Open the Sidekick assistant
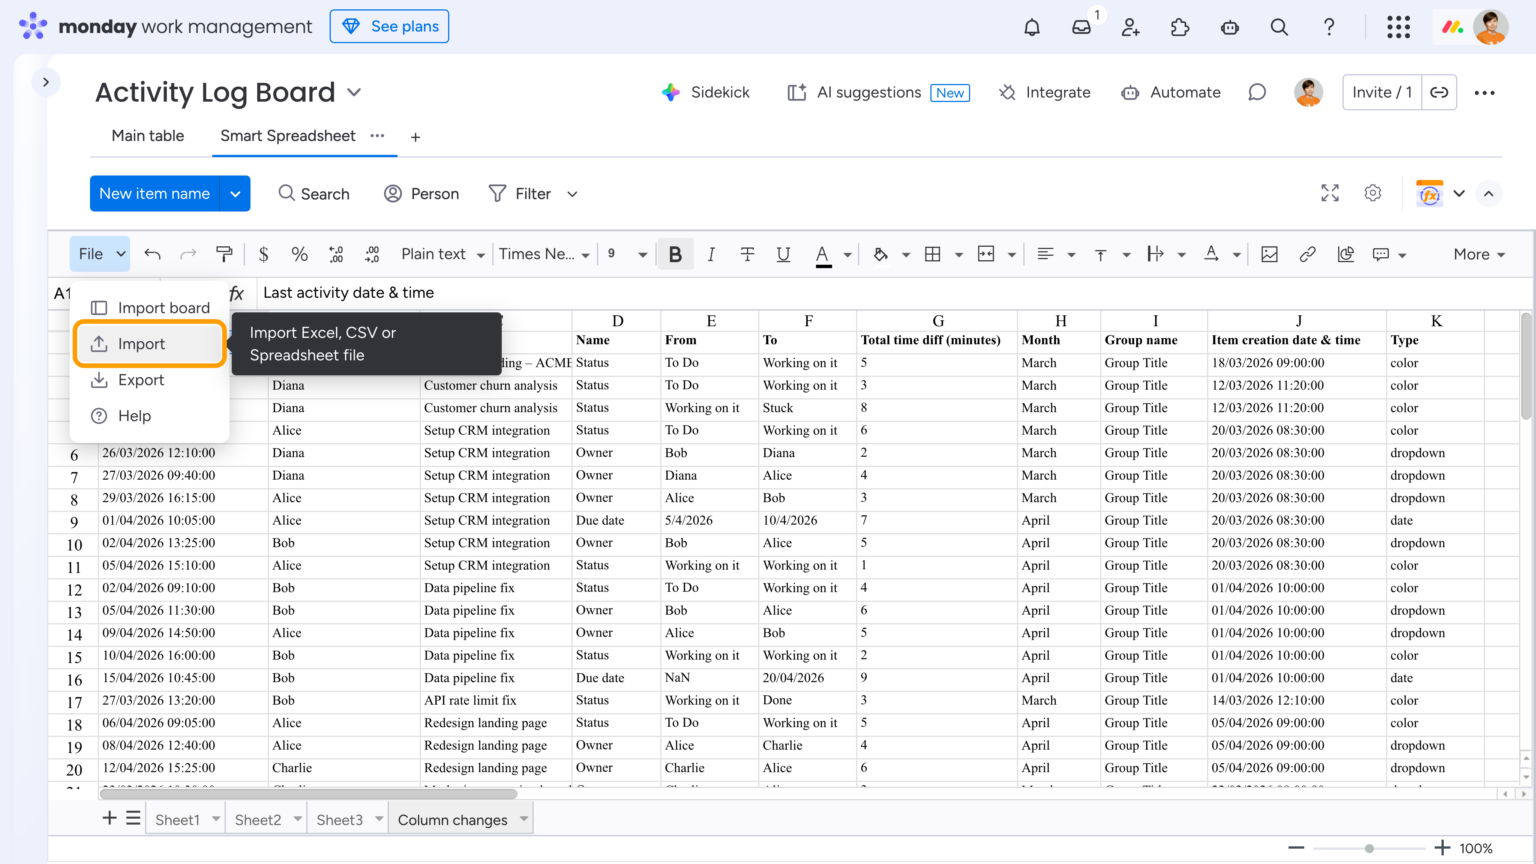The width and height of the screenshot is (1536, 864). pos(706,92)
